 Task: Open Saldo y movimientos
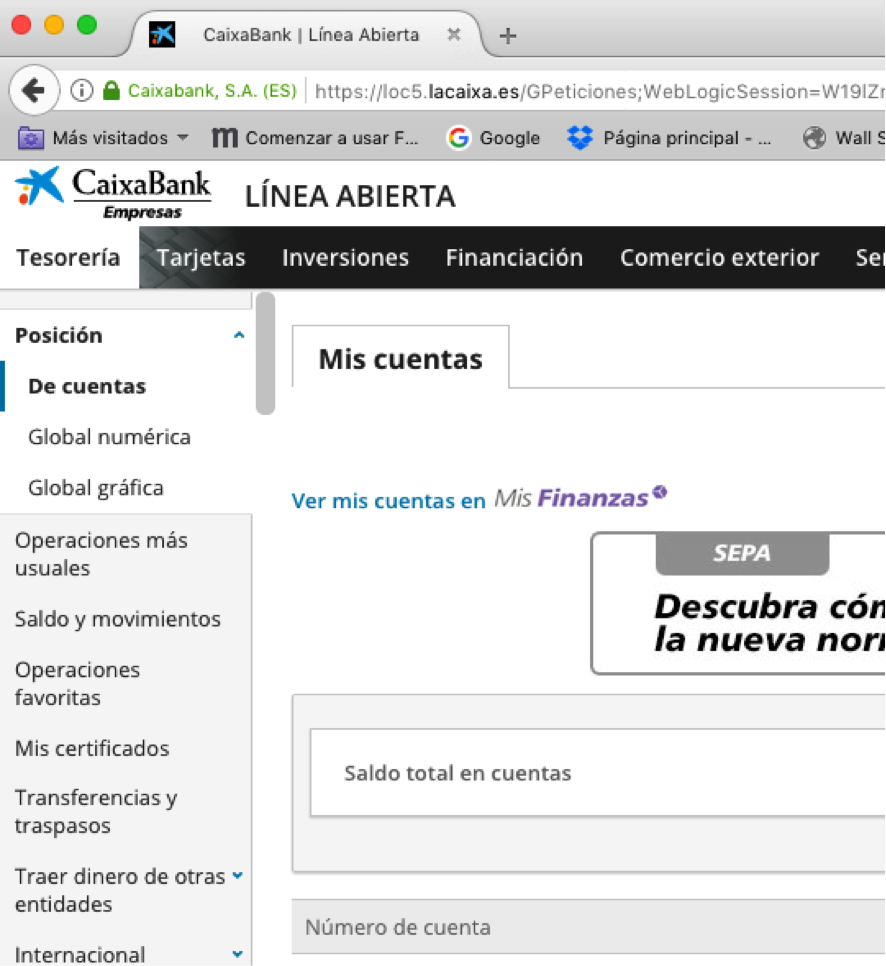117,619
